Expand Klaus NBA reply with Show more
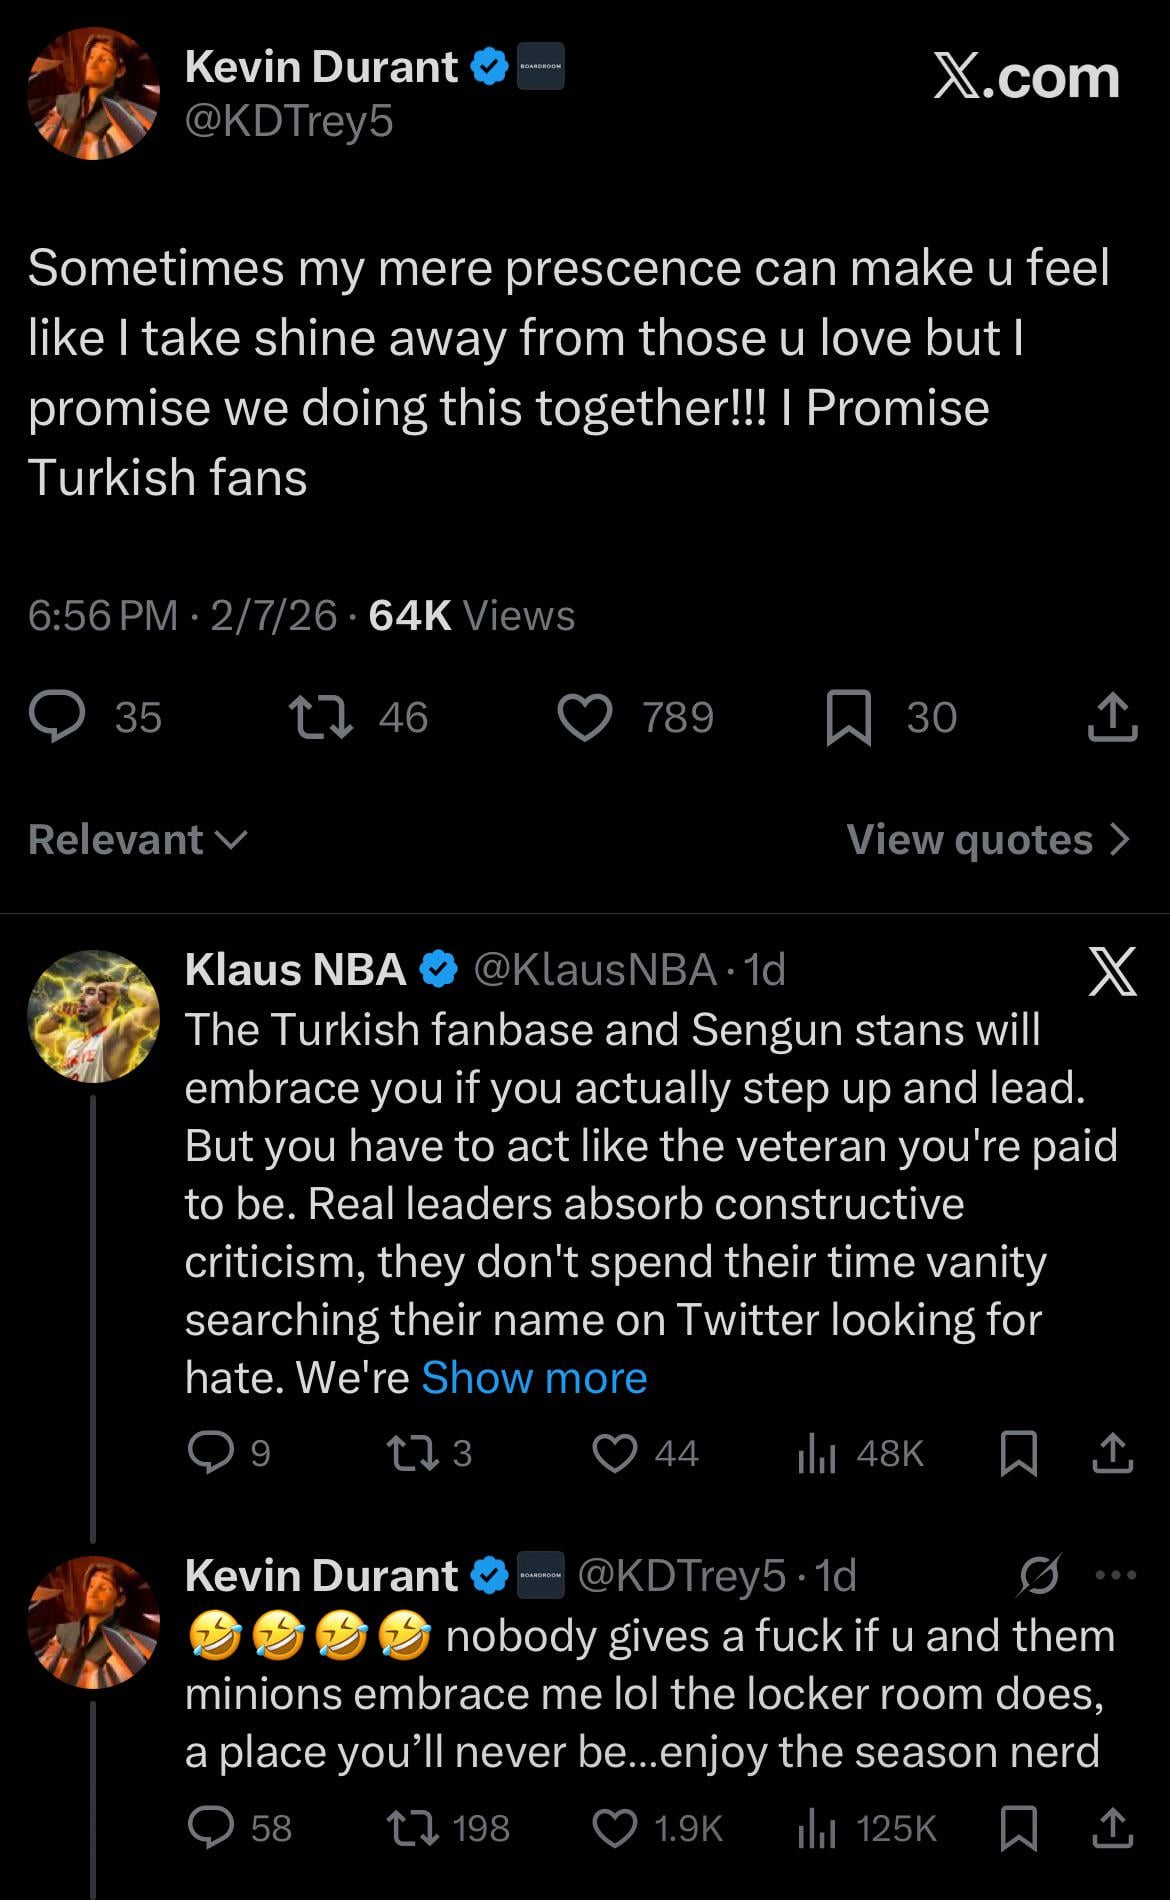The image size is (1170, 1900). click(534, 1378)
